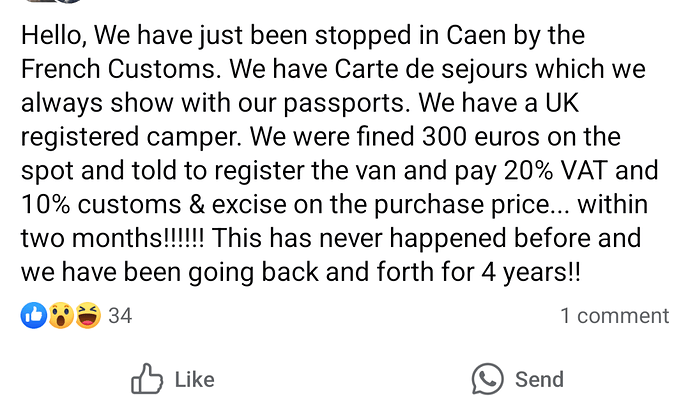Screen dimensions: 690x408
Task: Open the 1 comment link
Action: [x=615, y=316]
